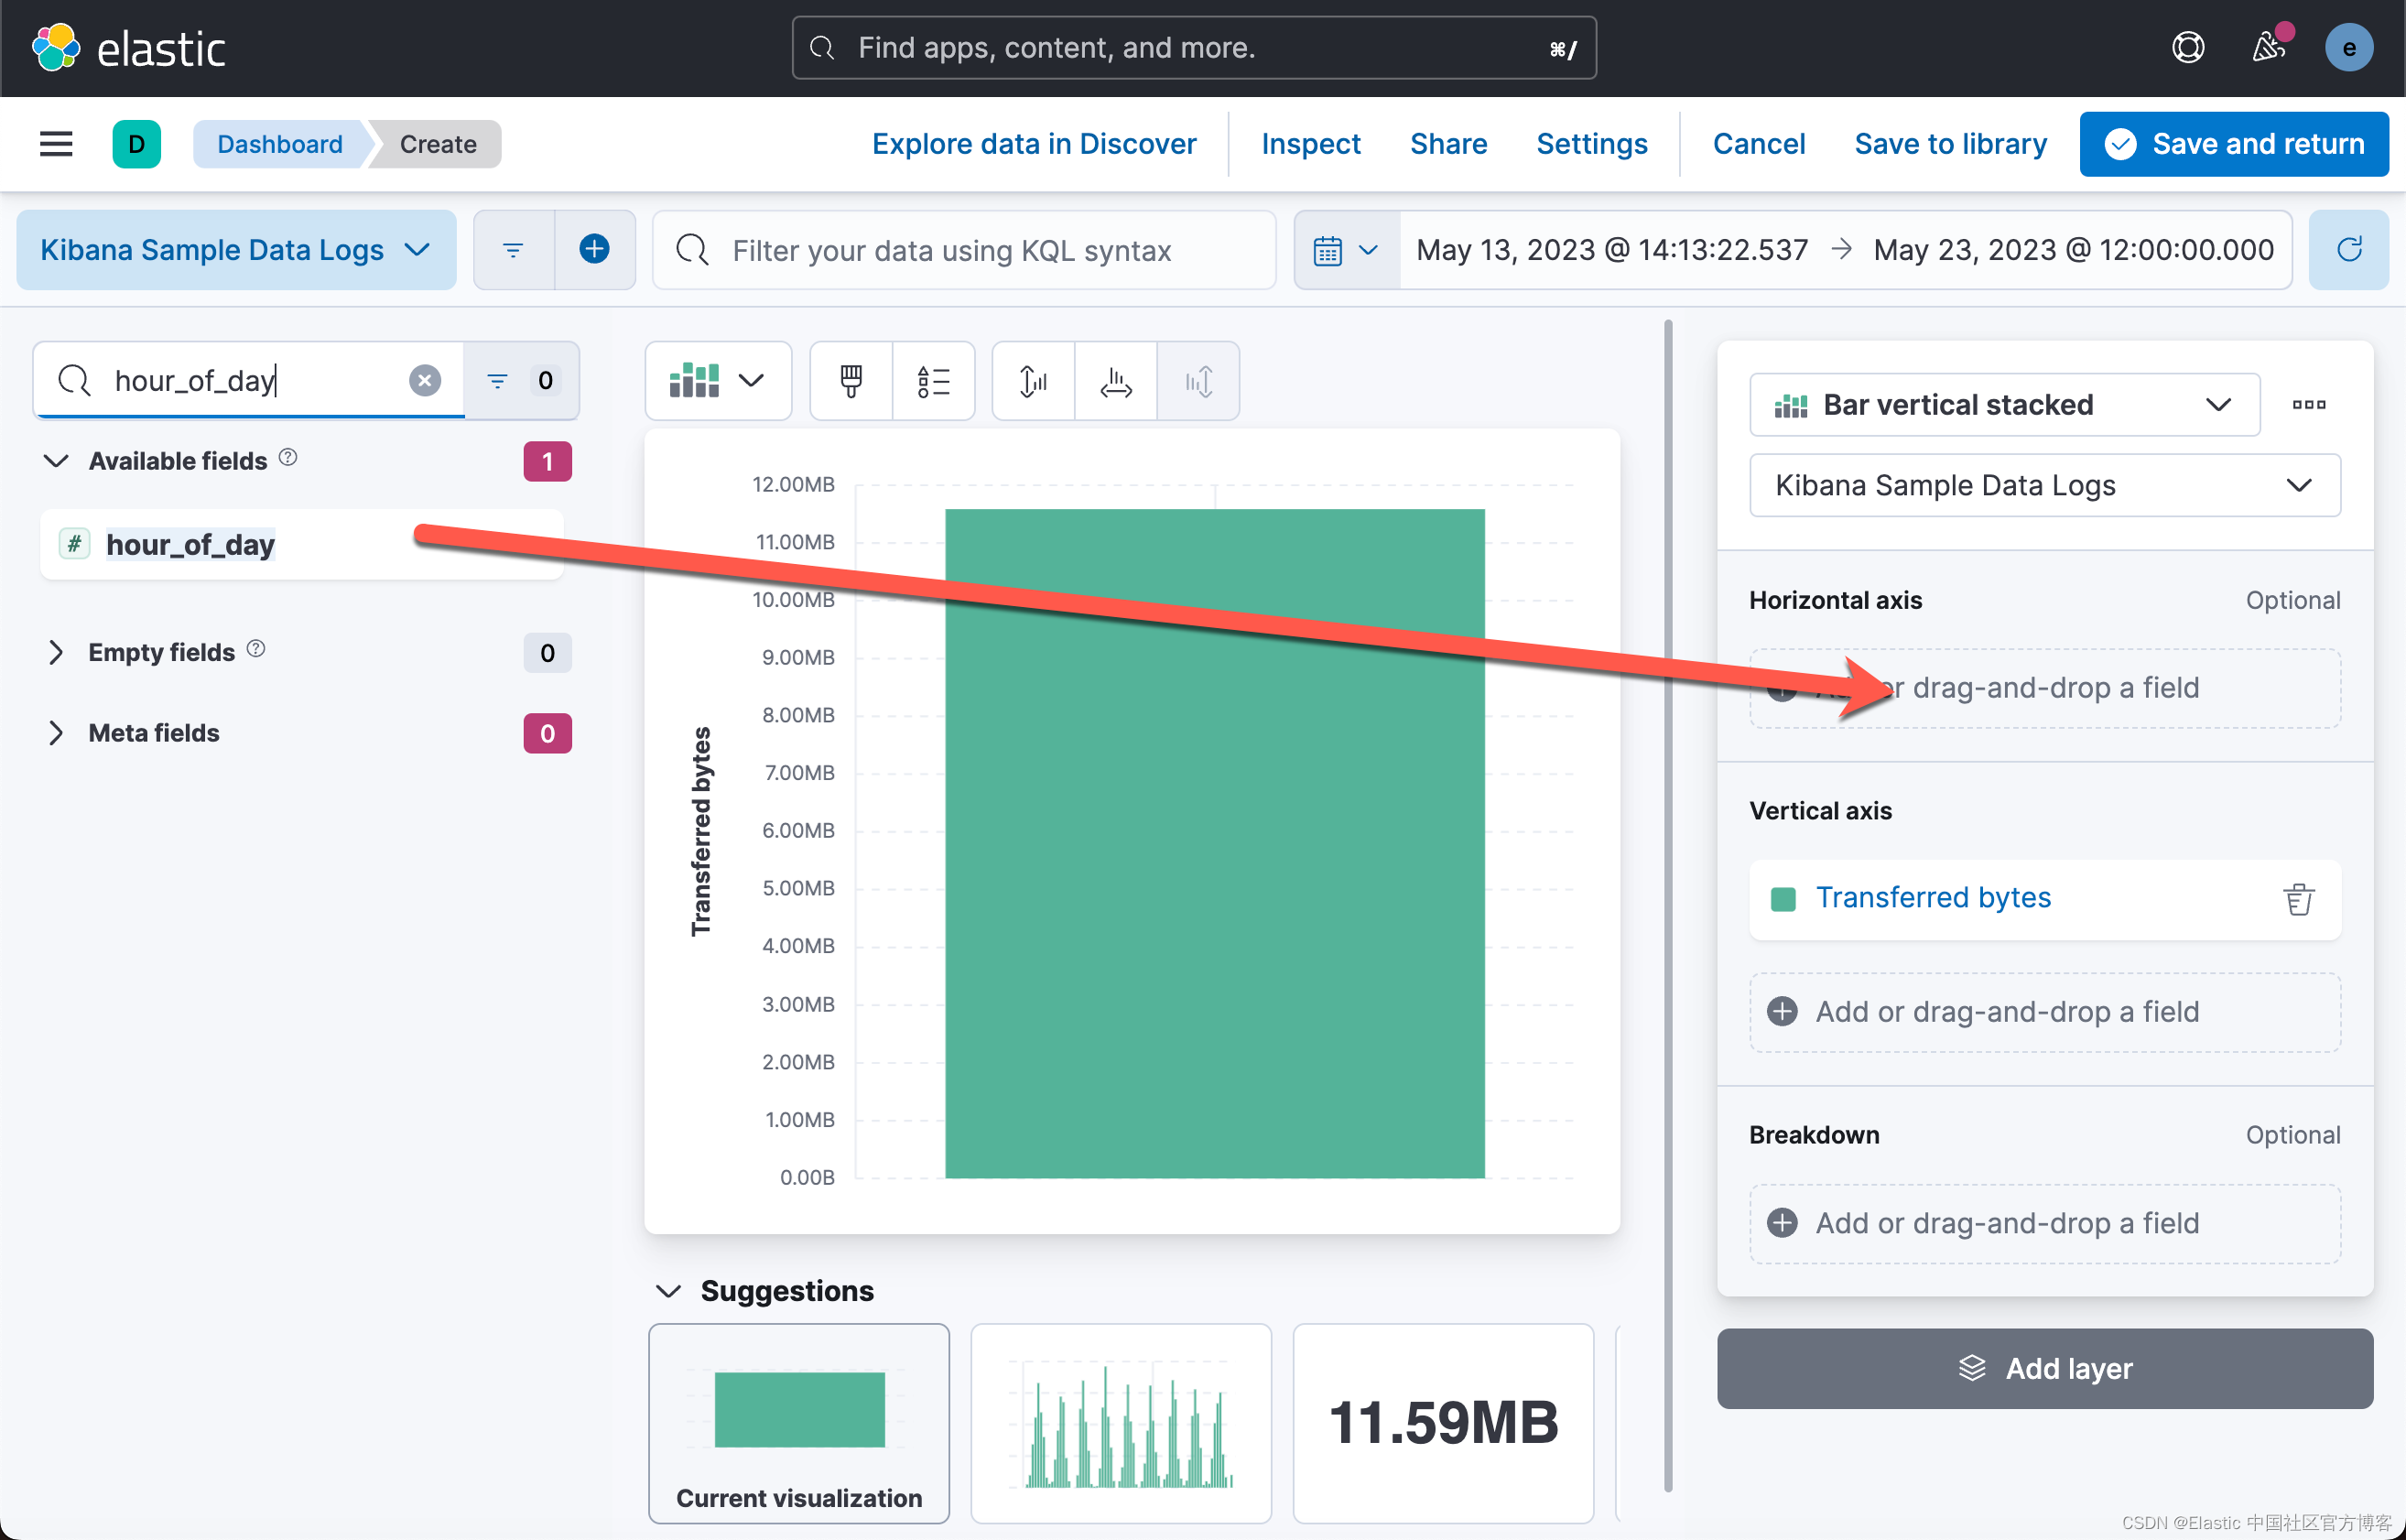Refresh the query results
This screenshot has height=1540, width=2406.
coord(2349,250)
